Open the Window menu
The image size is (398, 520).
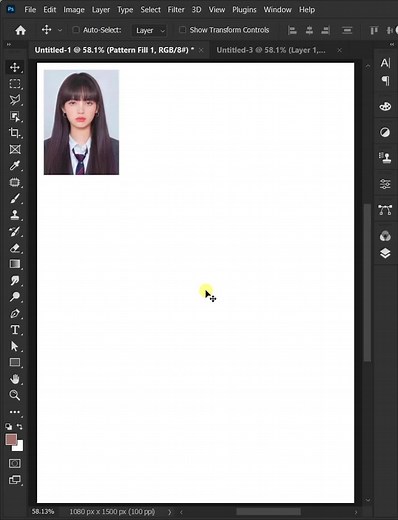278,10
